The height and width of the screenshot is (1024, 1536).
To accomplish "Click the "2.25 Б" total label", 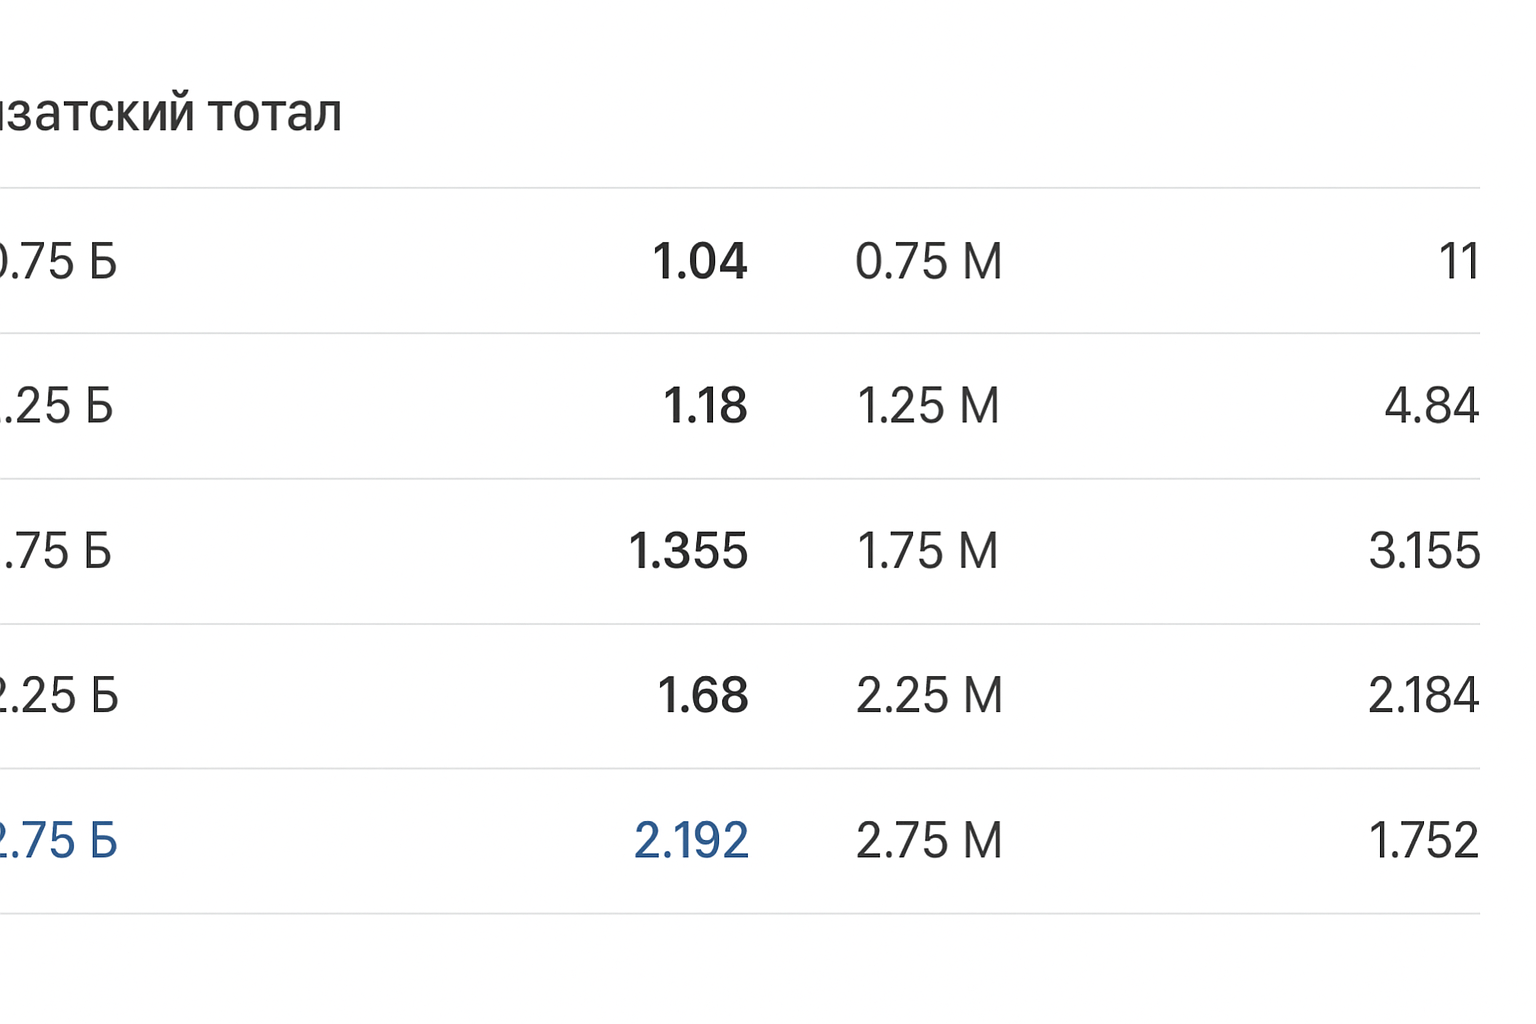I will (x=58, y=696).
